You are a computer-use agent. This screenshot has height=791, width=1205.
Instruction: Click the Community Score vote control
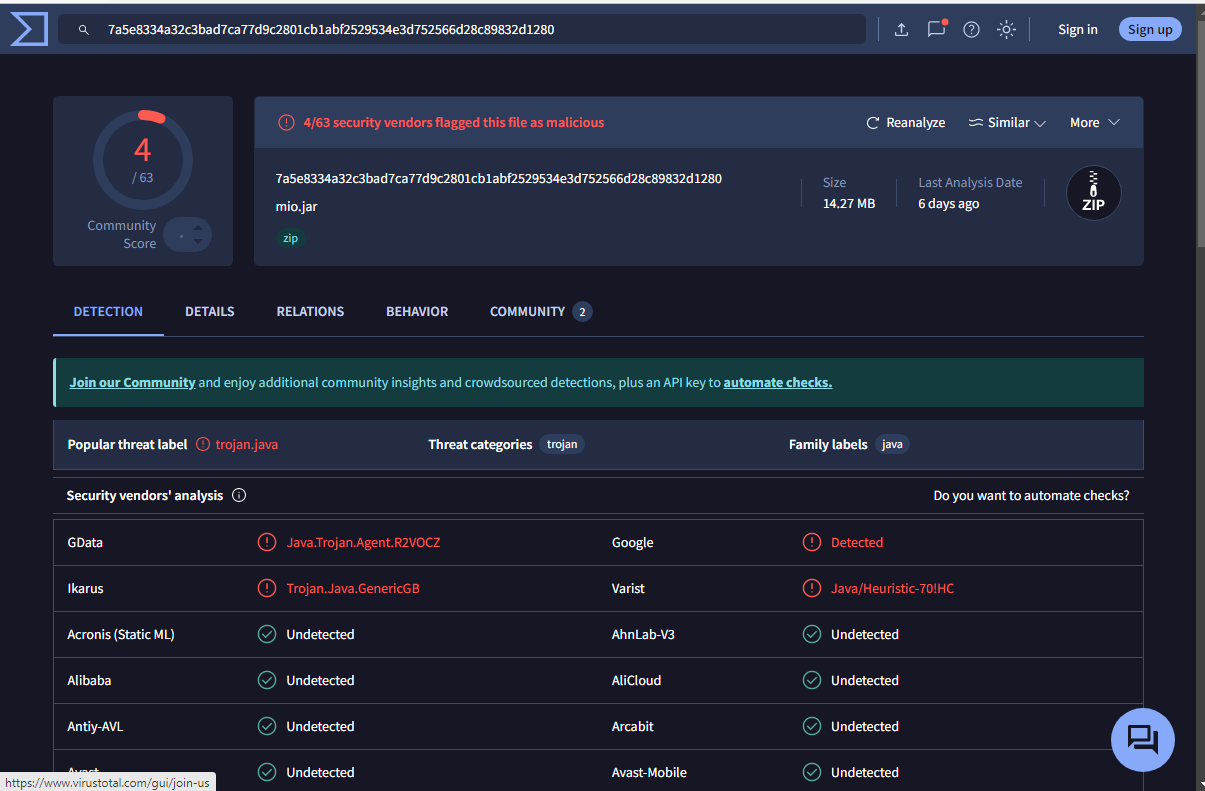(x=187, y=235)
